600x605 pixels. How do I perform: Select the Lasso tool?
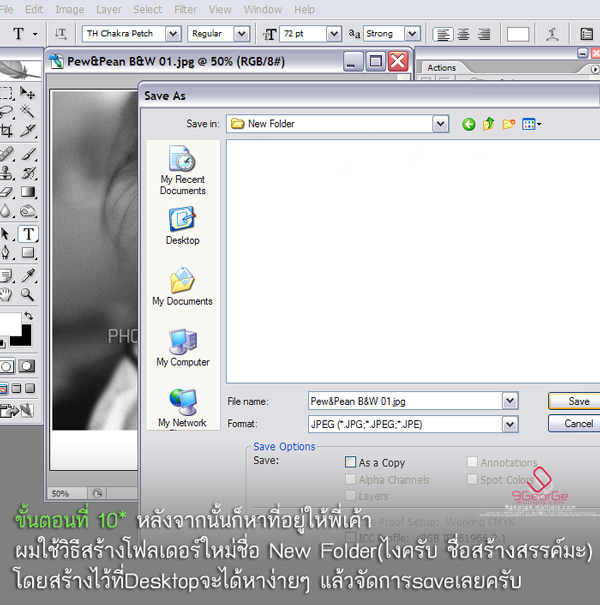click(x=7, y=112)
